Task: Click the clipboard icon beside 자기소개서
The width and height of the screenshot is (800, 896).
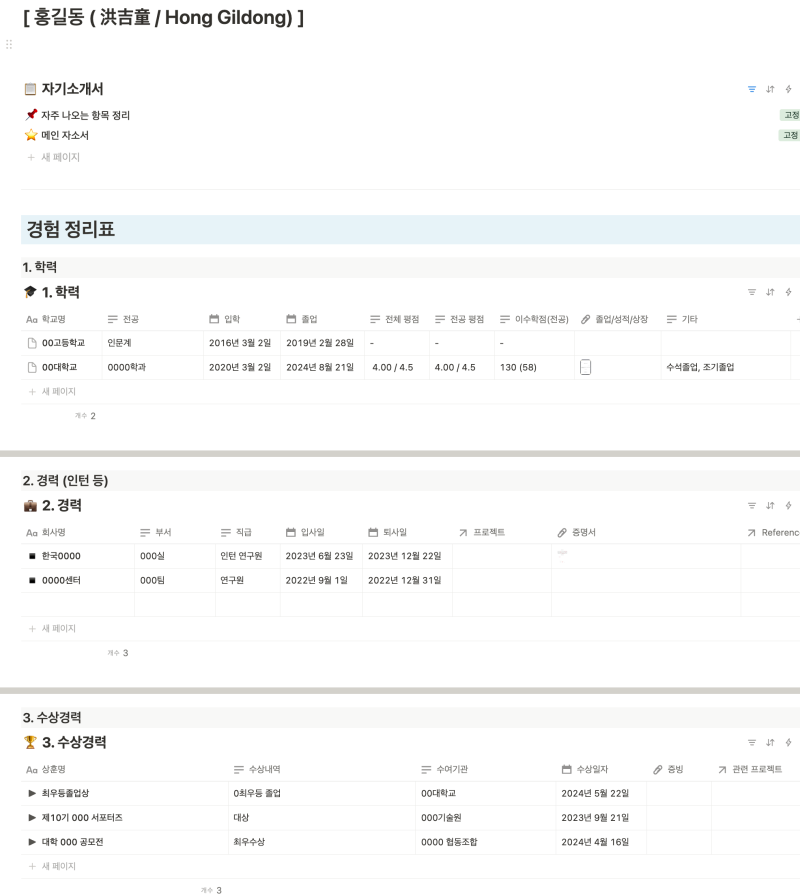Action: (x=30, y=89)
